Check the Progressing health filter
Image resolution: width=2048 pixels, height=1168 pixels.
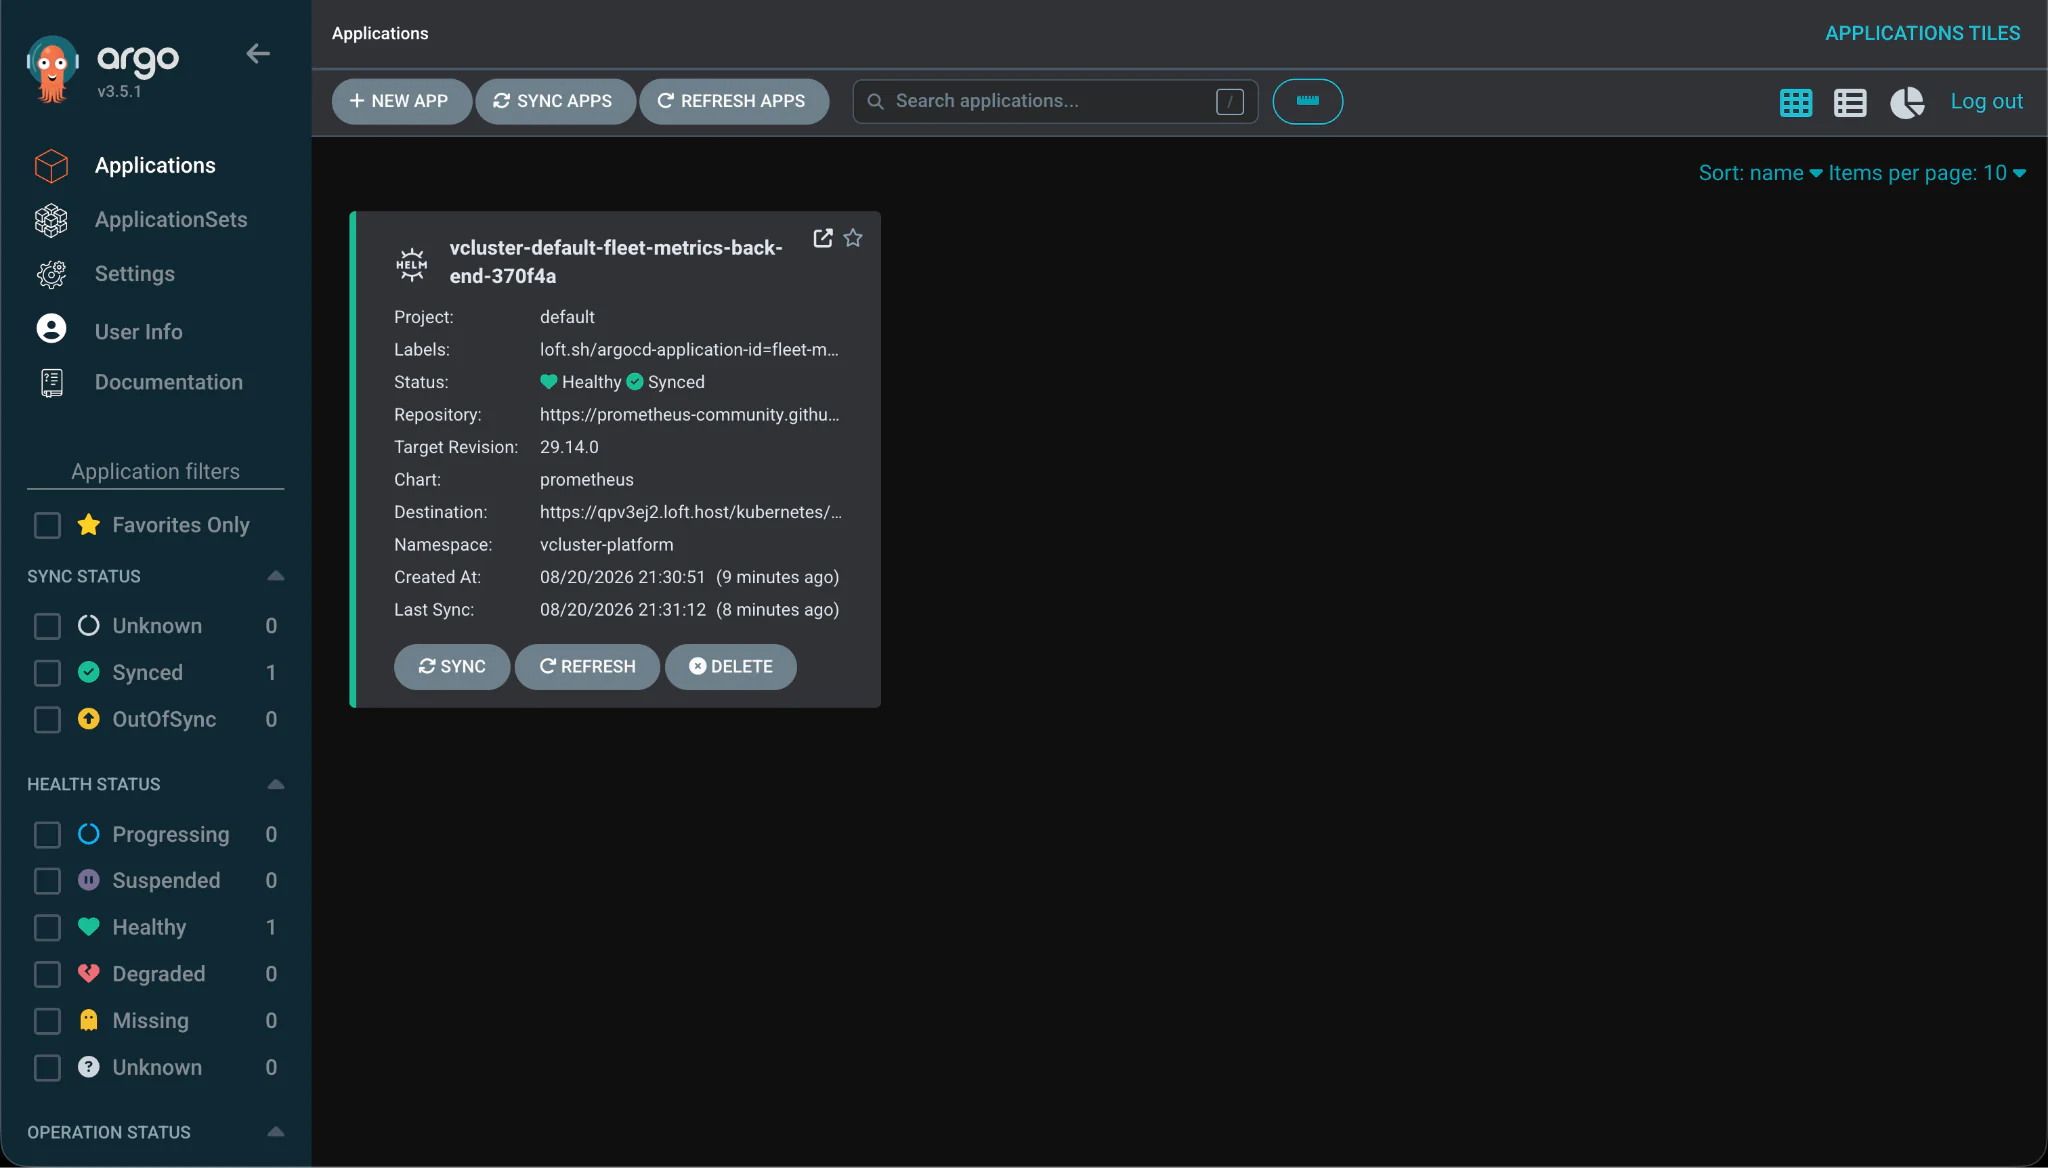pos(47,835)
